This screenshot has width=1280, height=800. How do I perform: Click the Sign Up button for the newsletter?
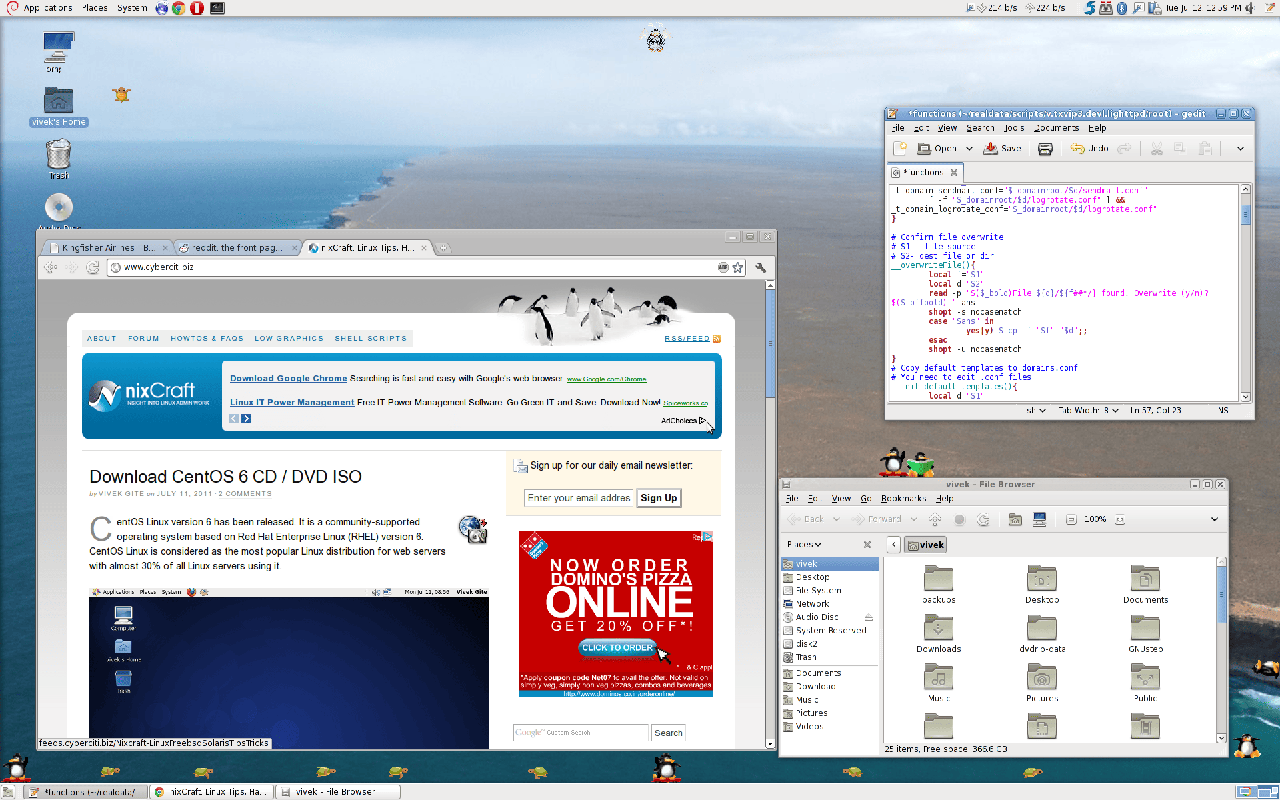coord(658,497)
